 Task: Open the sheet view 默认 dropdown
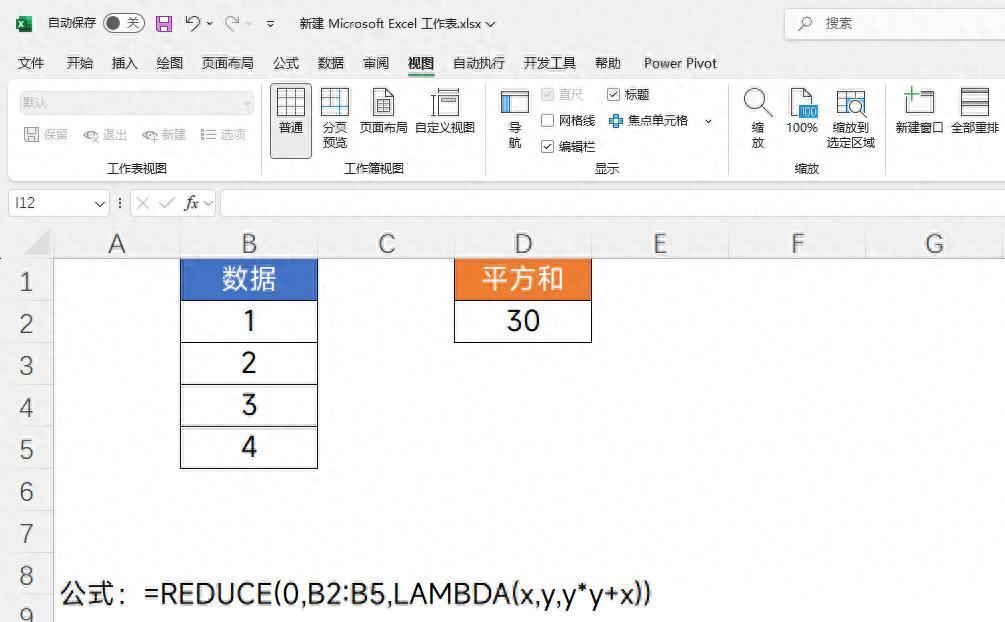point(137,103)
